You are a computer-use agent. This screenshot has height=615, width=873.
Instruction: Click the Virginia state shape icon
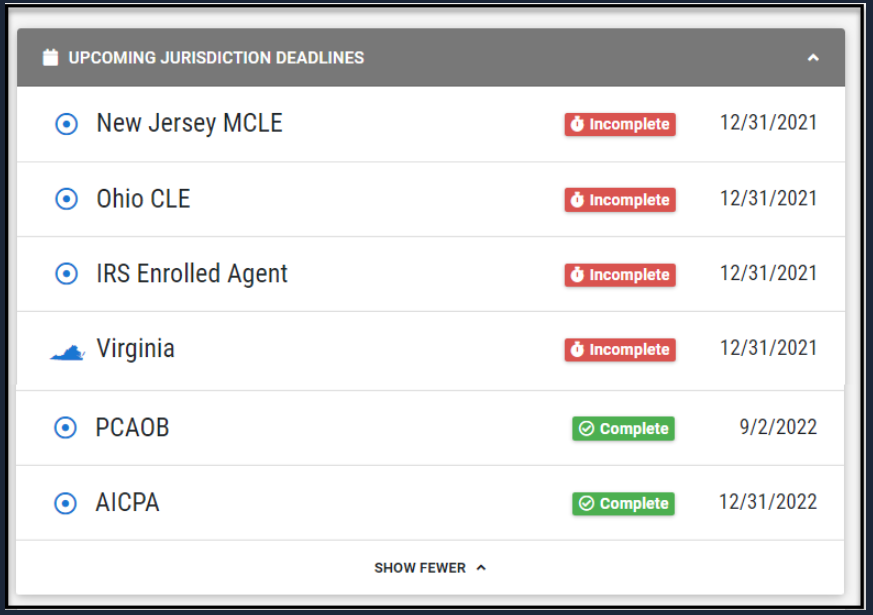67,351
